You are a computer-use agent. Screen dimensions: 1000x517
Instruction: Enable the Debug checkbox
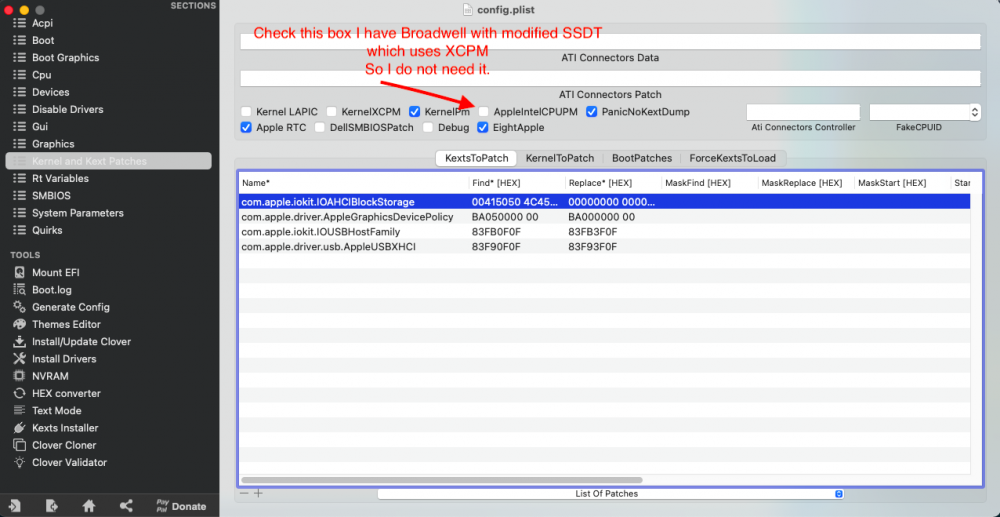(x=428, y=127)
